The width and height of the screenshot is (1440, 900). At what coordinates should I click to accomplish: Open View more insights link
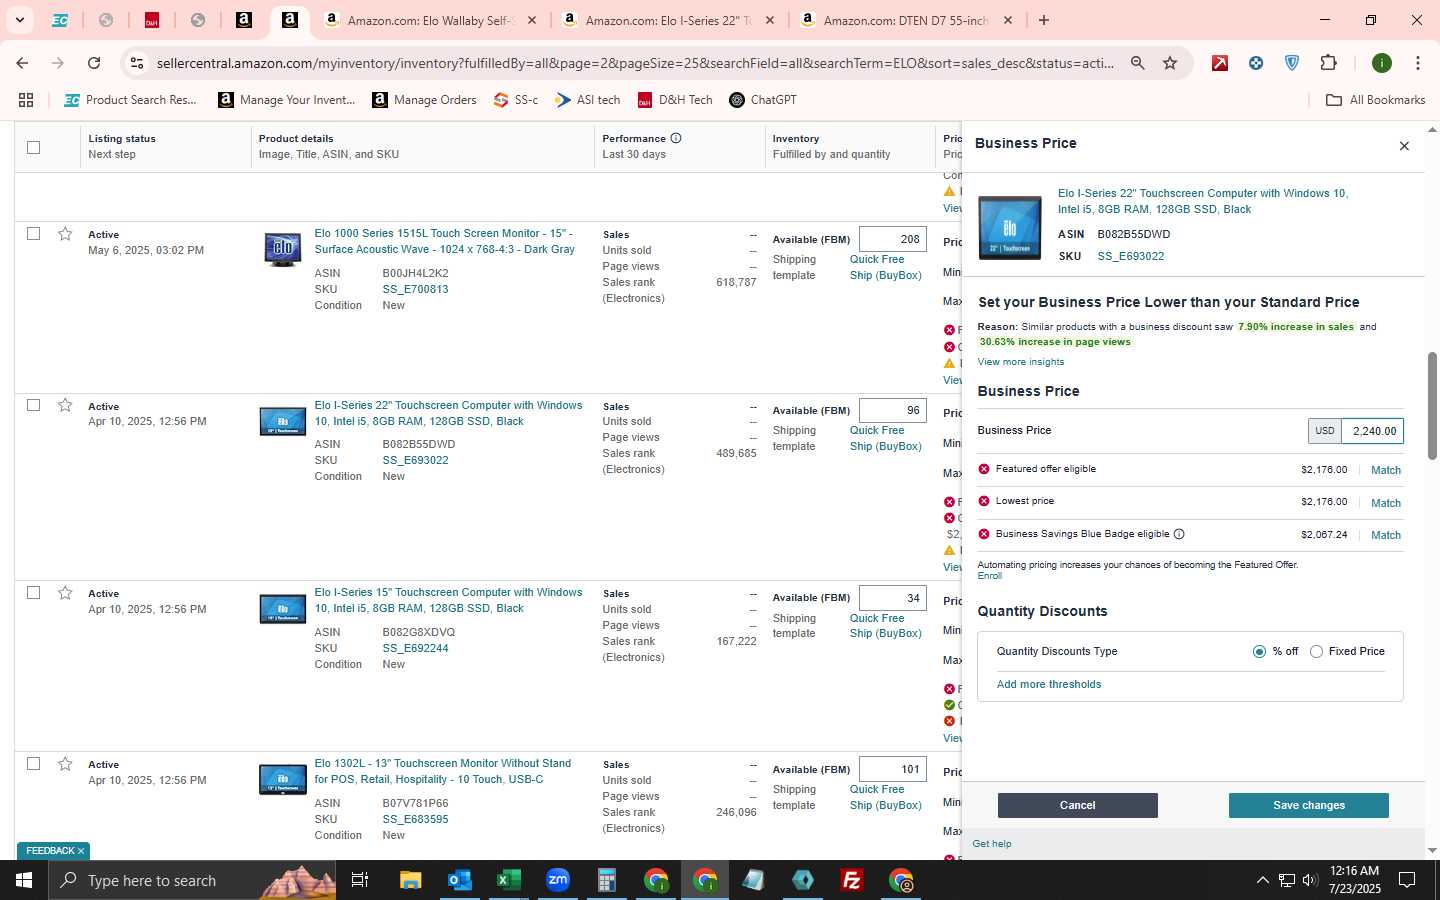(1020, 362)
